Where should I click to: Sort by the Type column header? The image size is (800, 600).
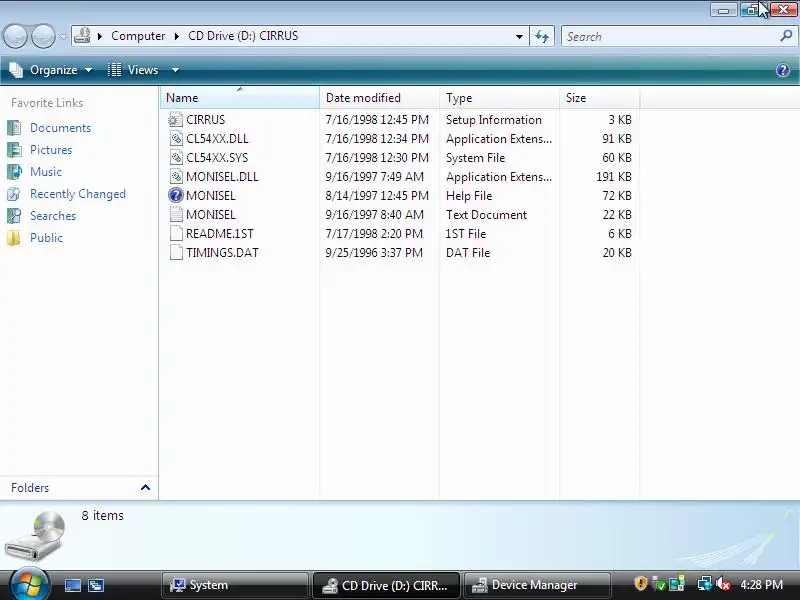[x=499, y=97]
